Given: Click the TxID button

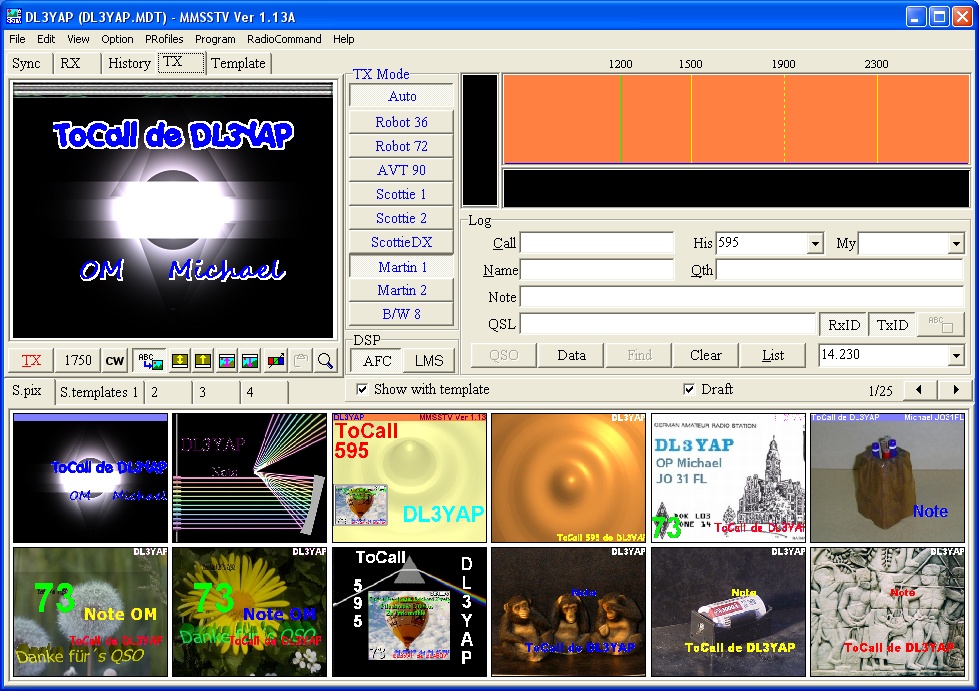Looking at the screenshot, I should click(x=892, y=325).
